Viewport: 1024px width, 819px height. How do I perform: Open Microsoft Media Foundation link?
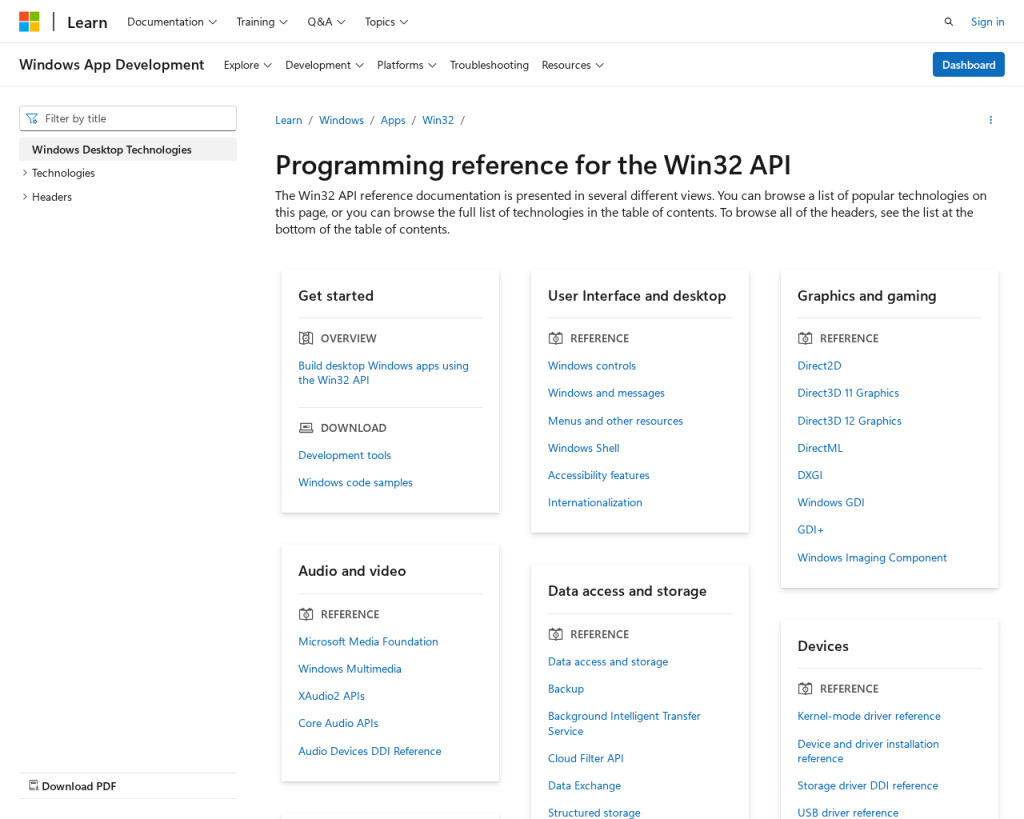pyautogui.click(x=368, y=641)
